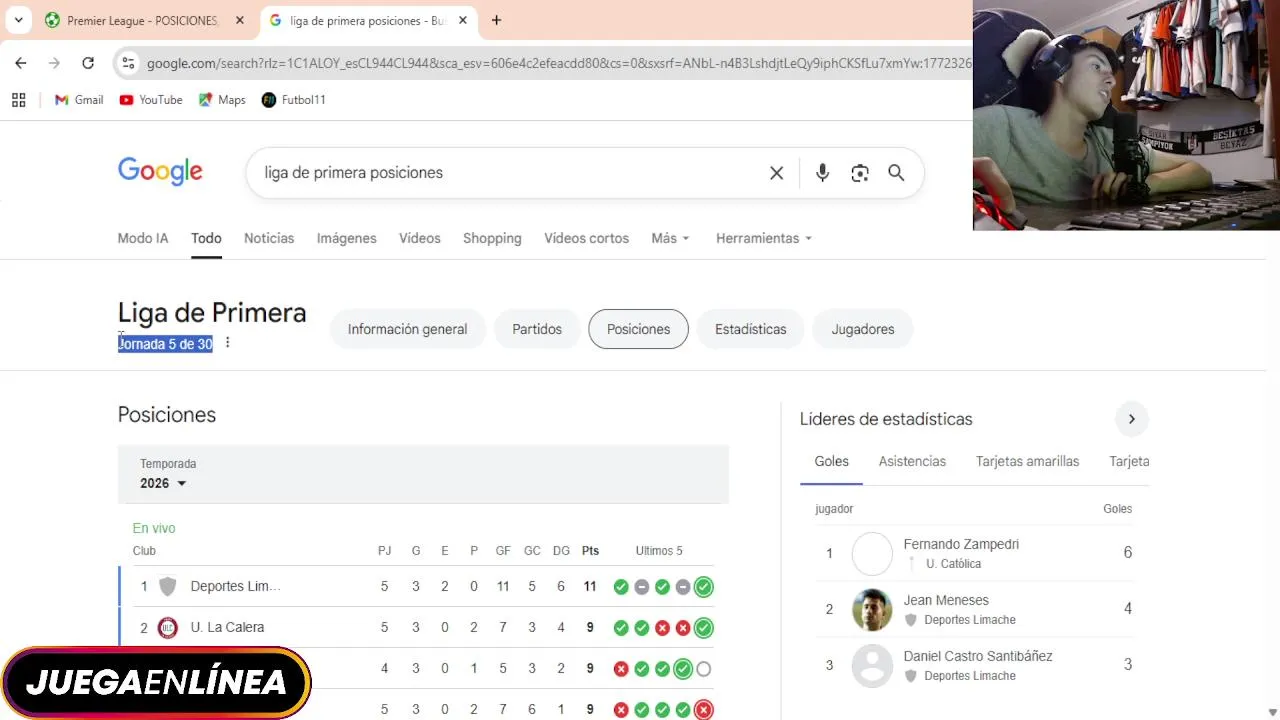The width and height of the screenshot is (1280, 720).
Task: Submit search with magnifying glass icon
Action: (x=896, y=173)
